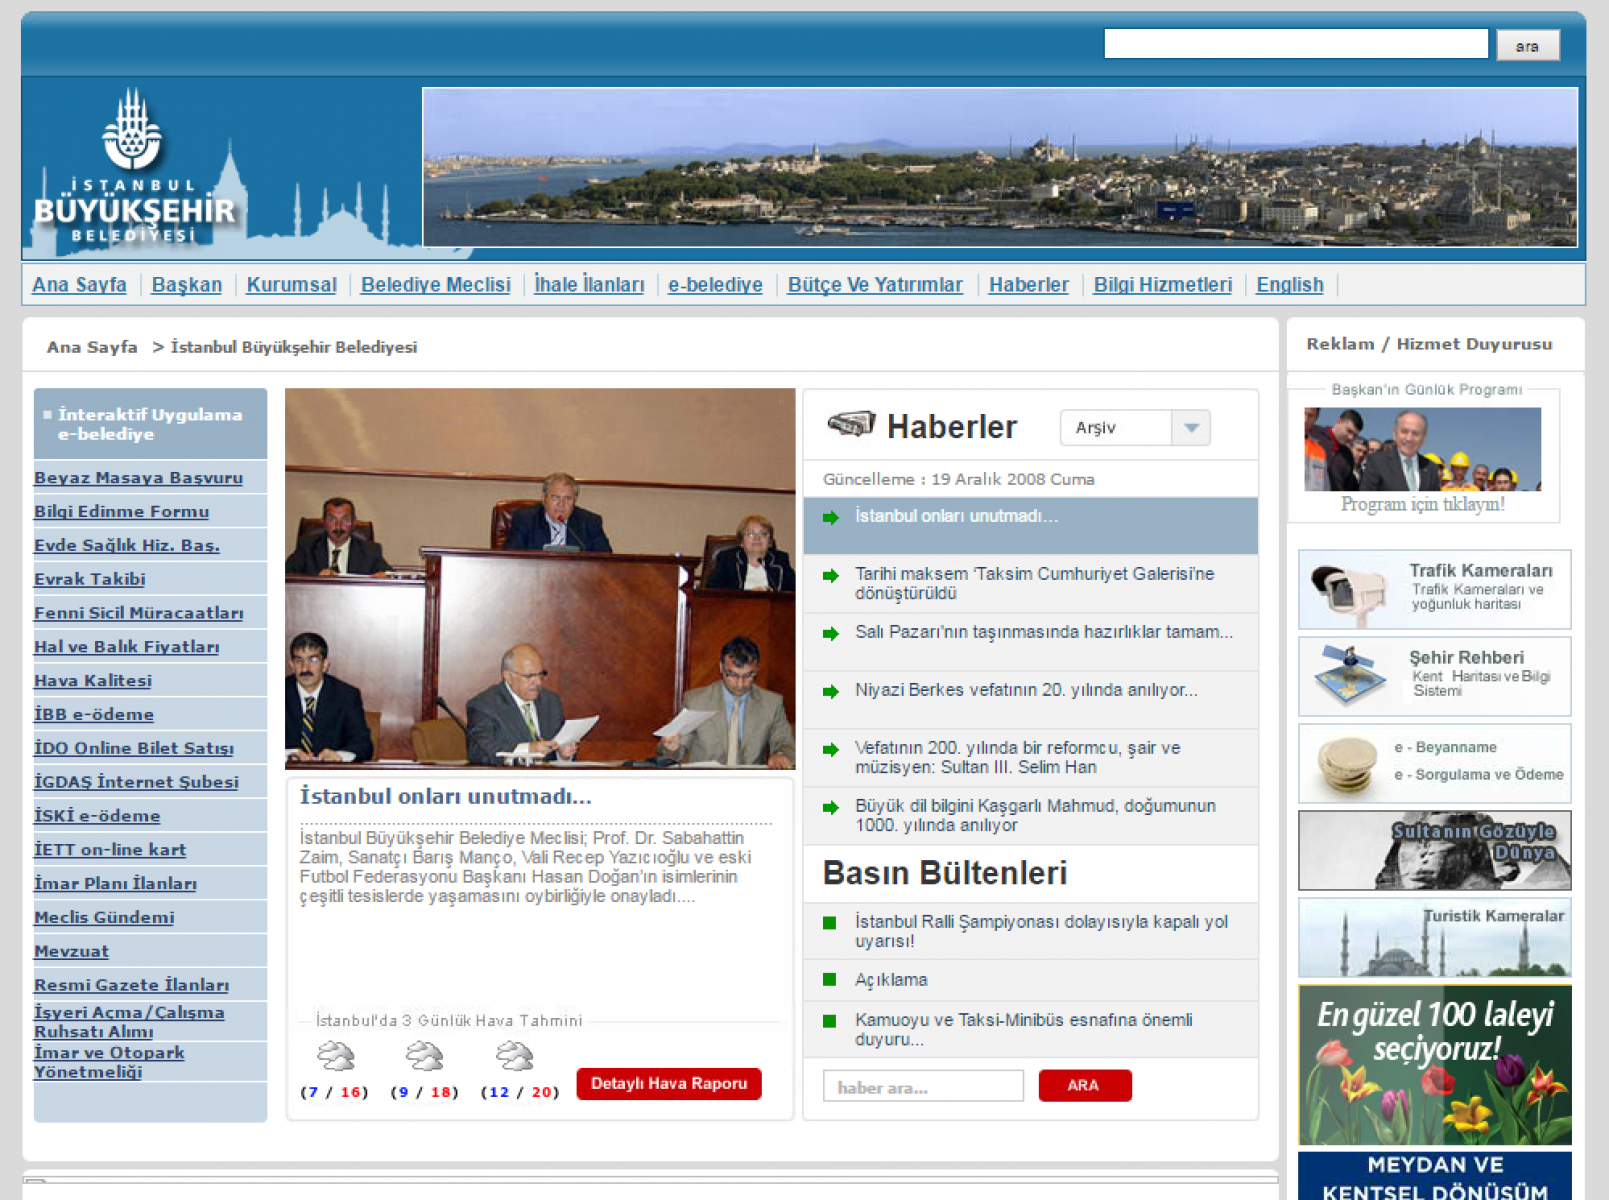The image size is (1609, 1200).
Task: Click the Istanbul Büyükşehir Belediyesi logo
Action: tap(134, 170)
